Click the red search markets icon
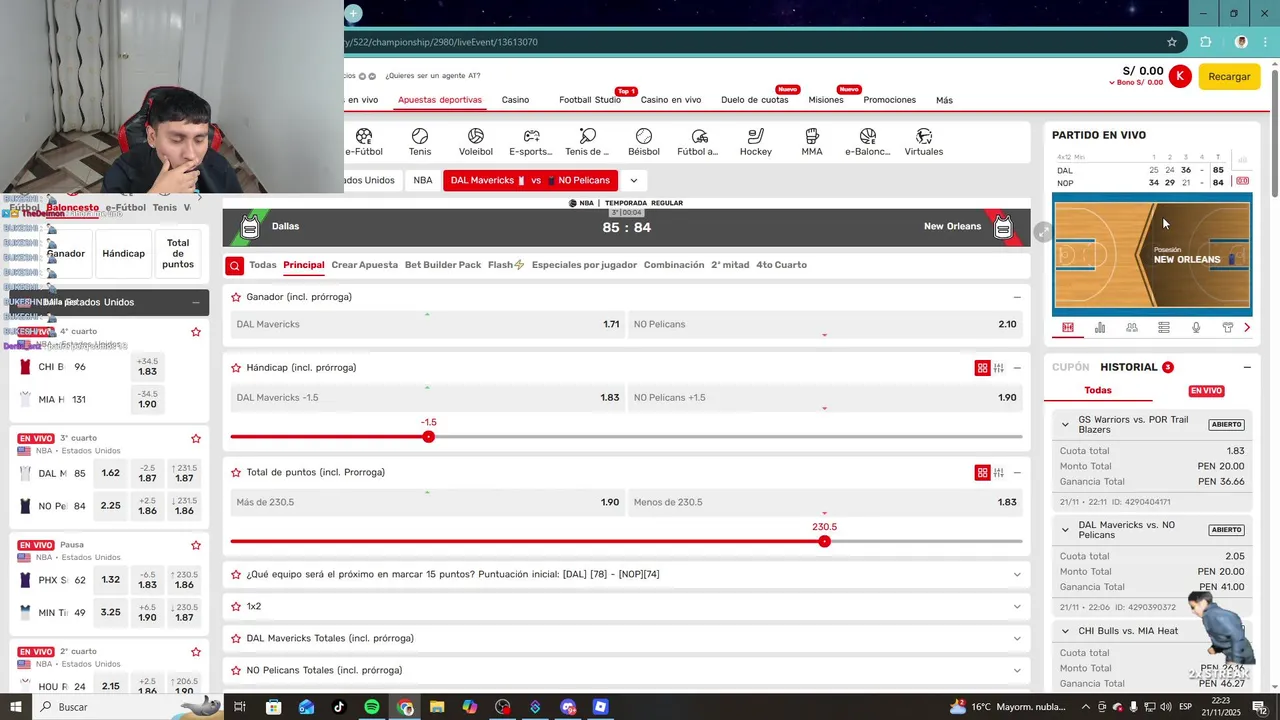Screen dimensions: 1280x720 (234, 265)
